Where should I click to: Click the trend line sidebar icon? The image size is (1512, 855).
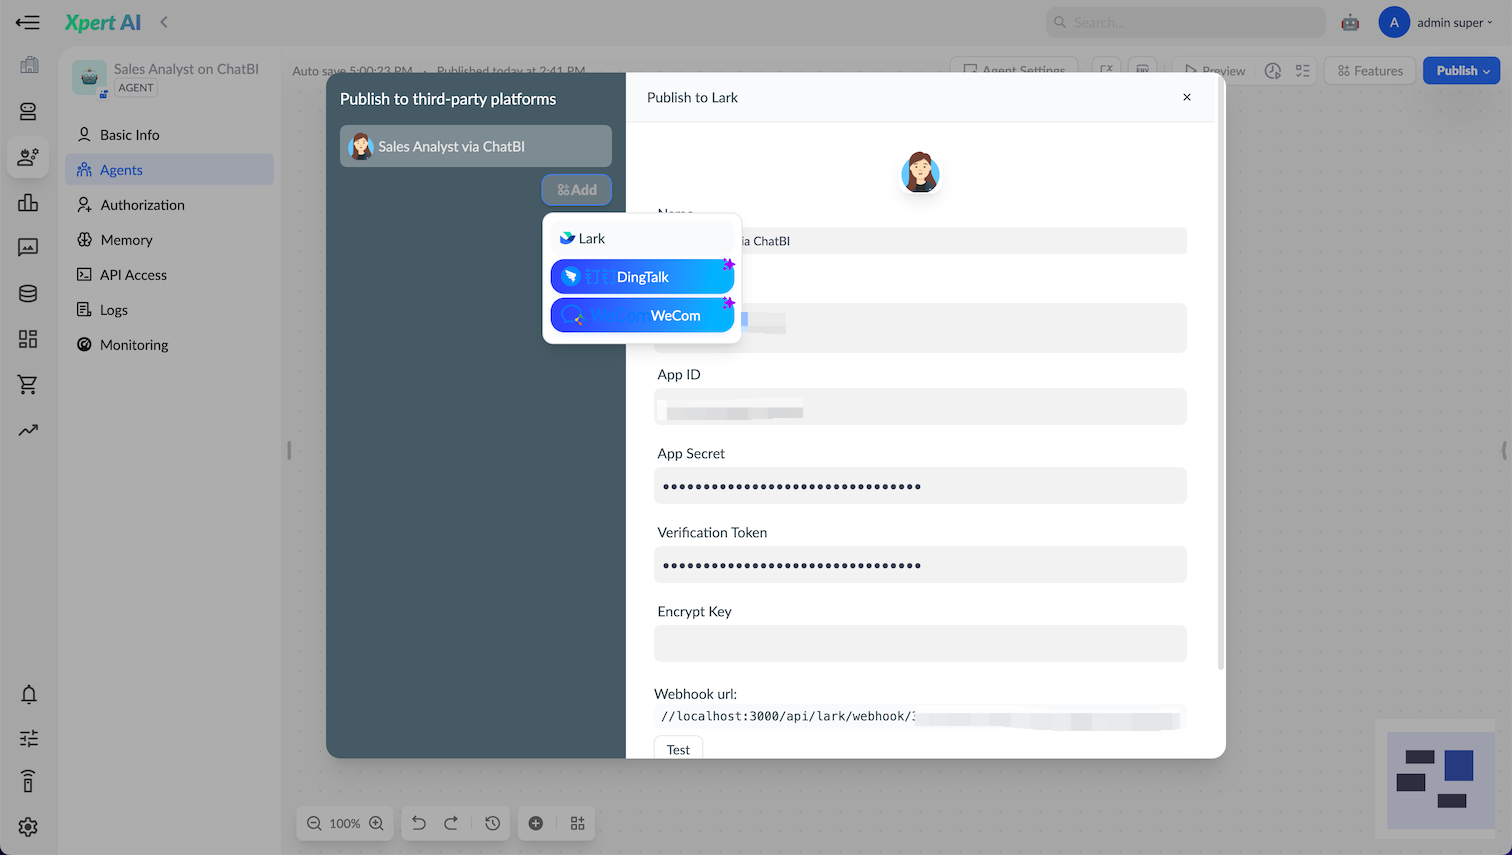pyautogui.click(x=28, y=429)
